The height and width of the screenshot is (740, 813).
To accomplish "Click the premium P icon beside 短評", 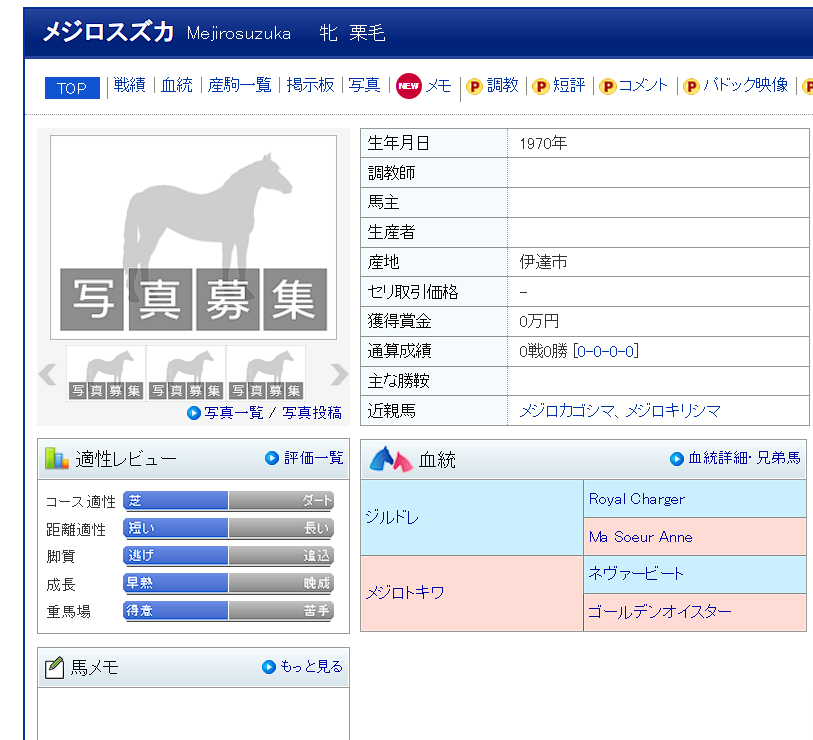I will tap(540, 87).
